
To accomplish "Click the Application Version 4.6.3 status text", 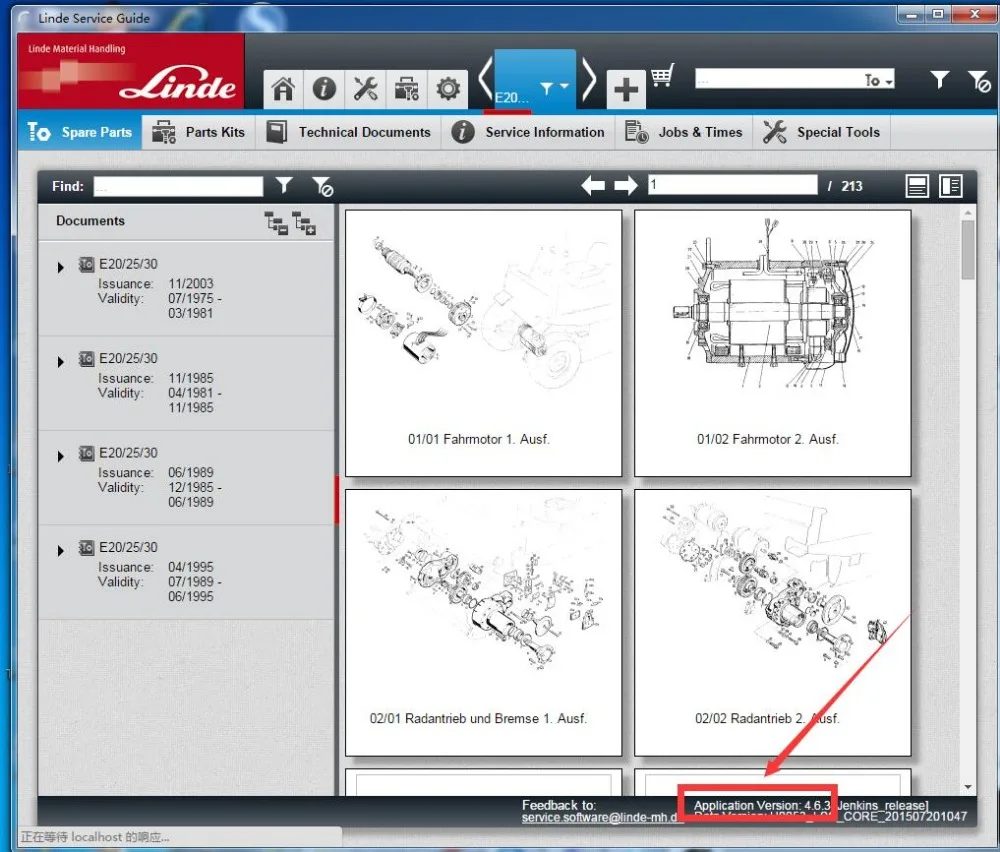I will 761,805.
